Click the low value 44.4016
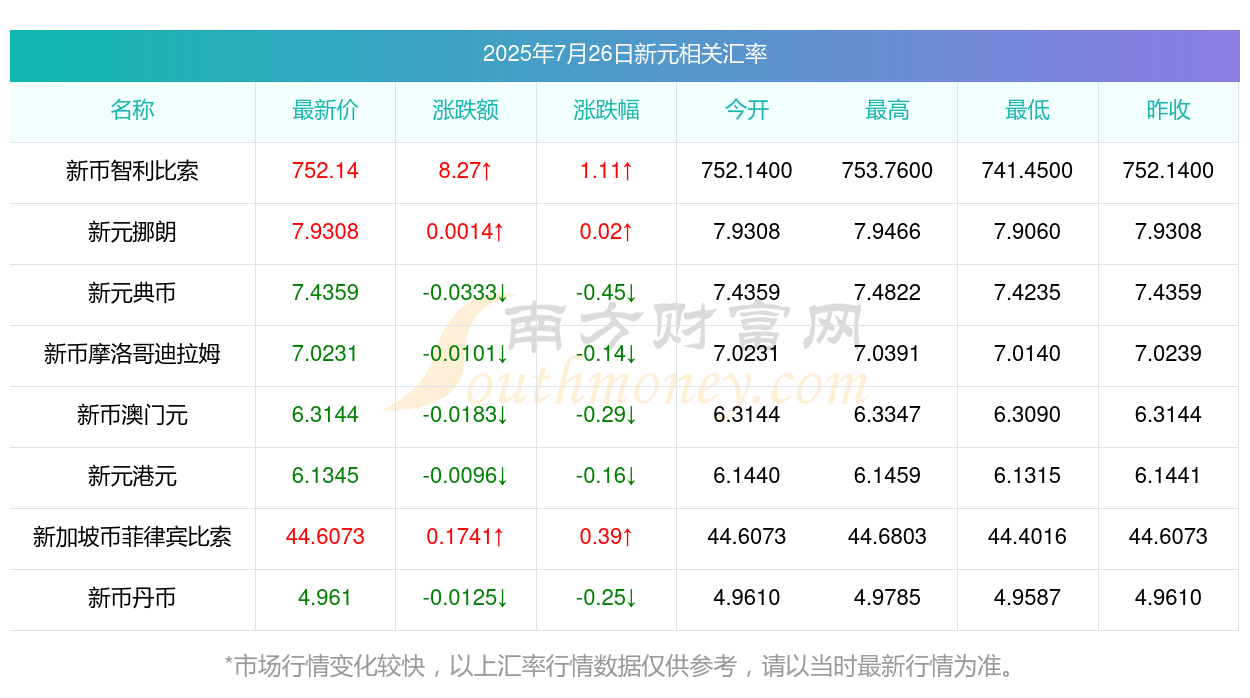The image size is (1250, 698). 1027,537
